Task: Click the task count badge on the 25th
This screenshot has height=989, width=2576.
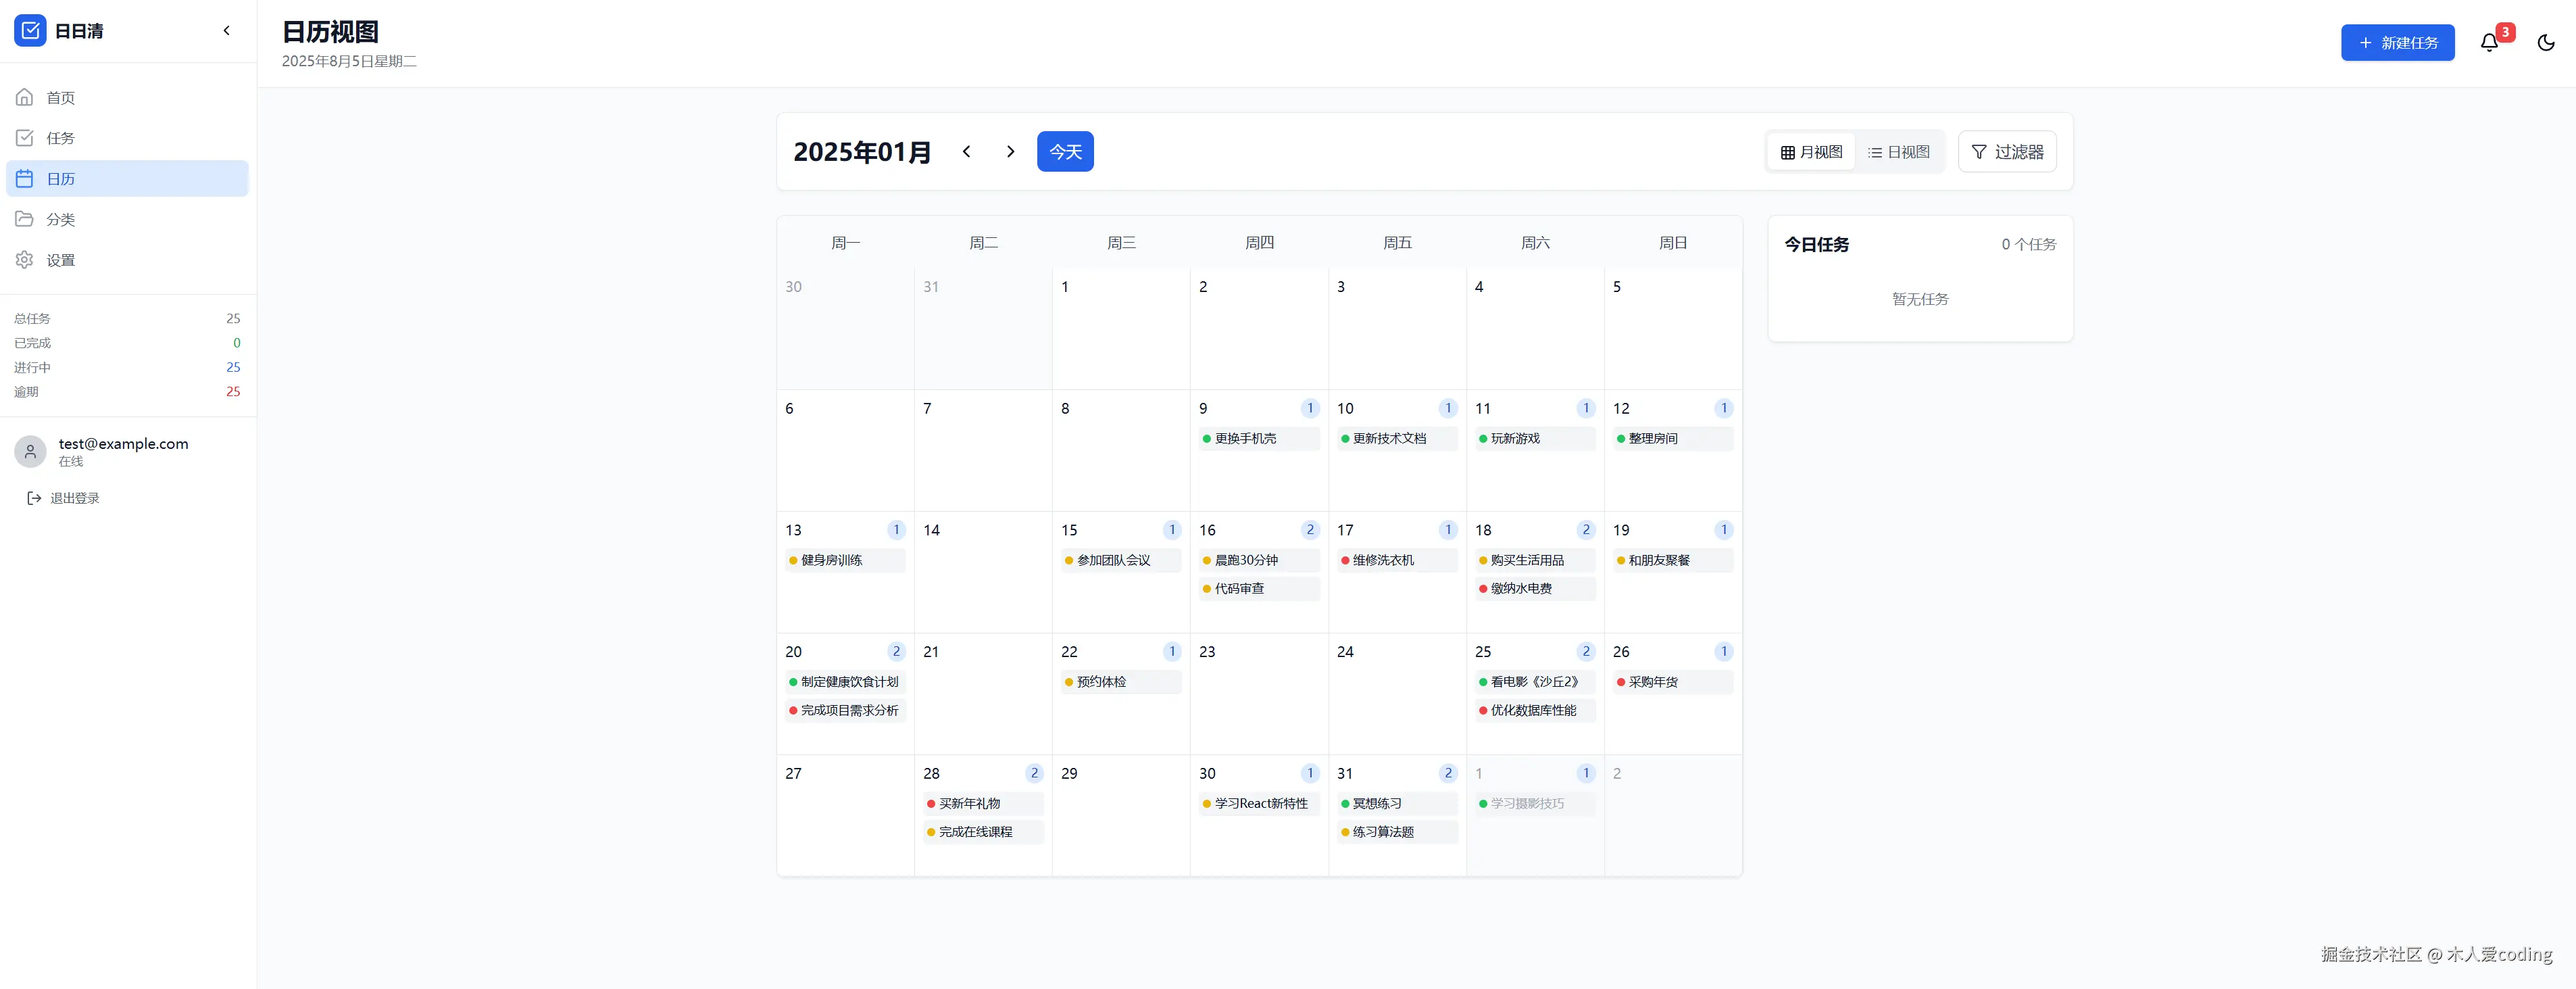Action: coord(1585,652)
